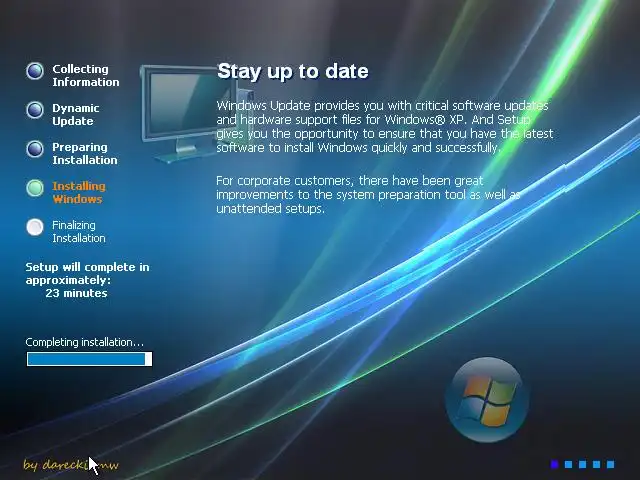
Task: Click the Collecting Information step bullet
Action: pos(35,71)
